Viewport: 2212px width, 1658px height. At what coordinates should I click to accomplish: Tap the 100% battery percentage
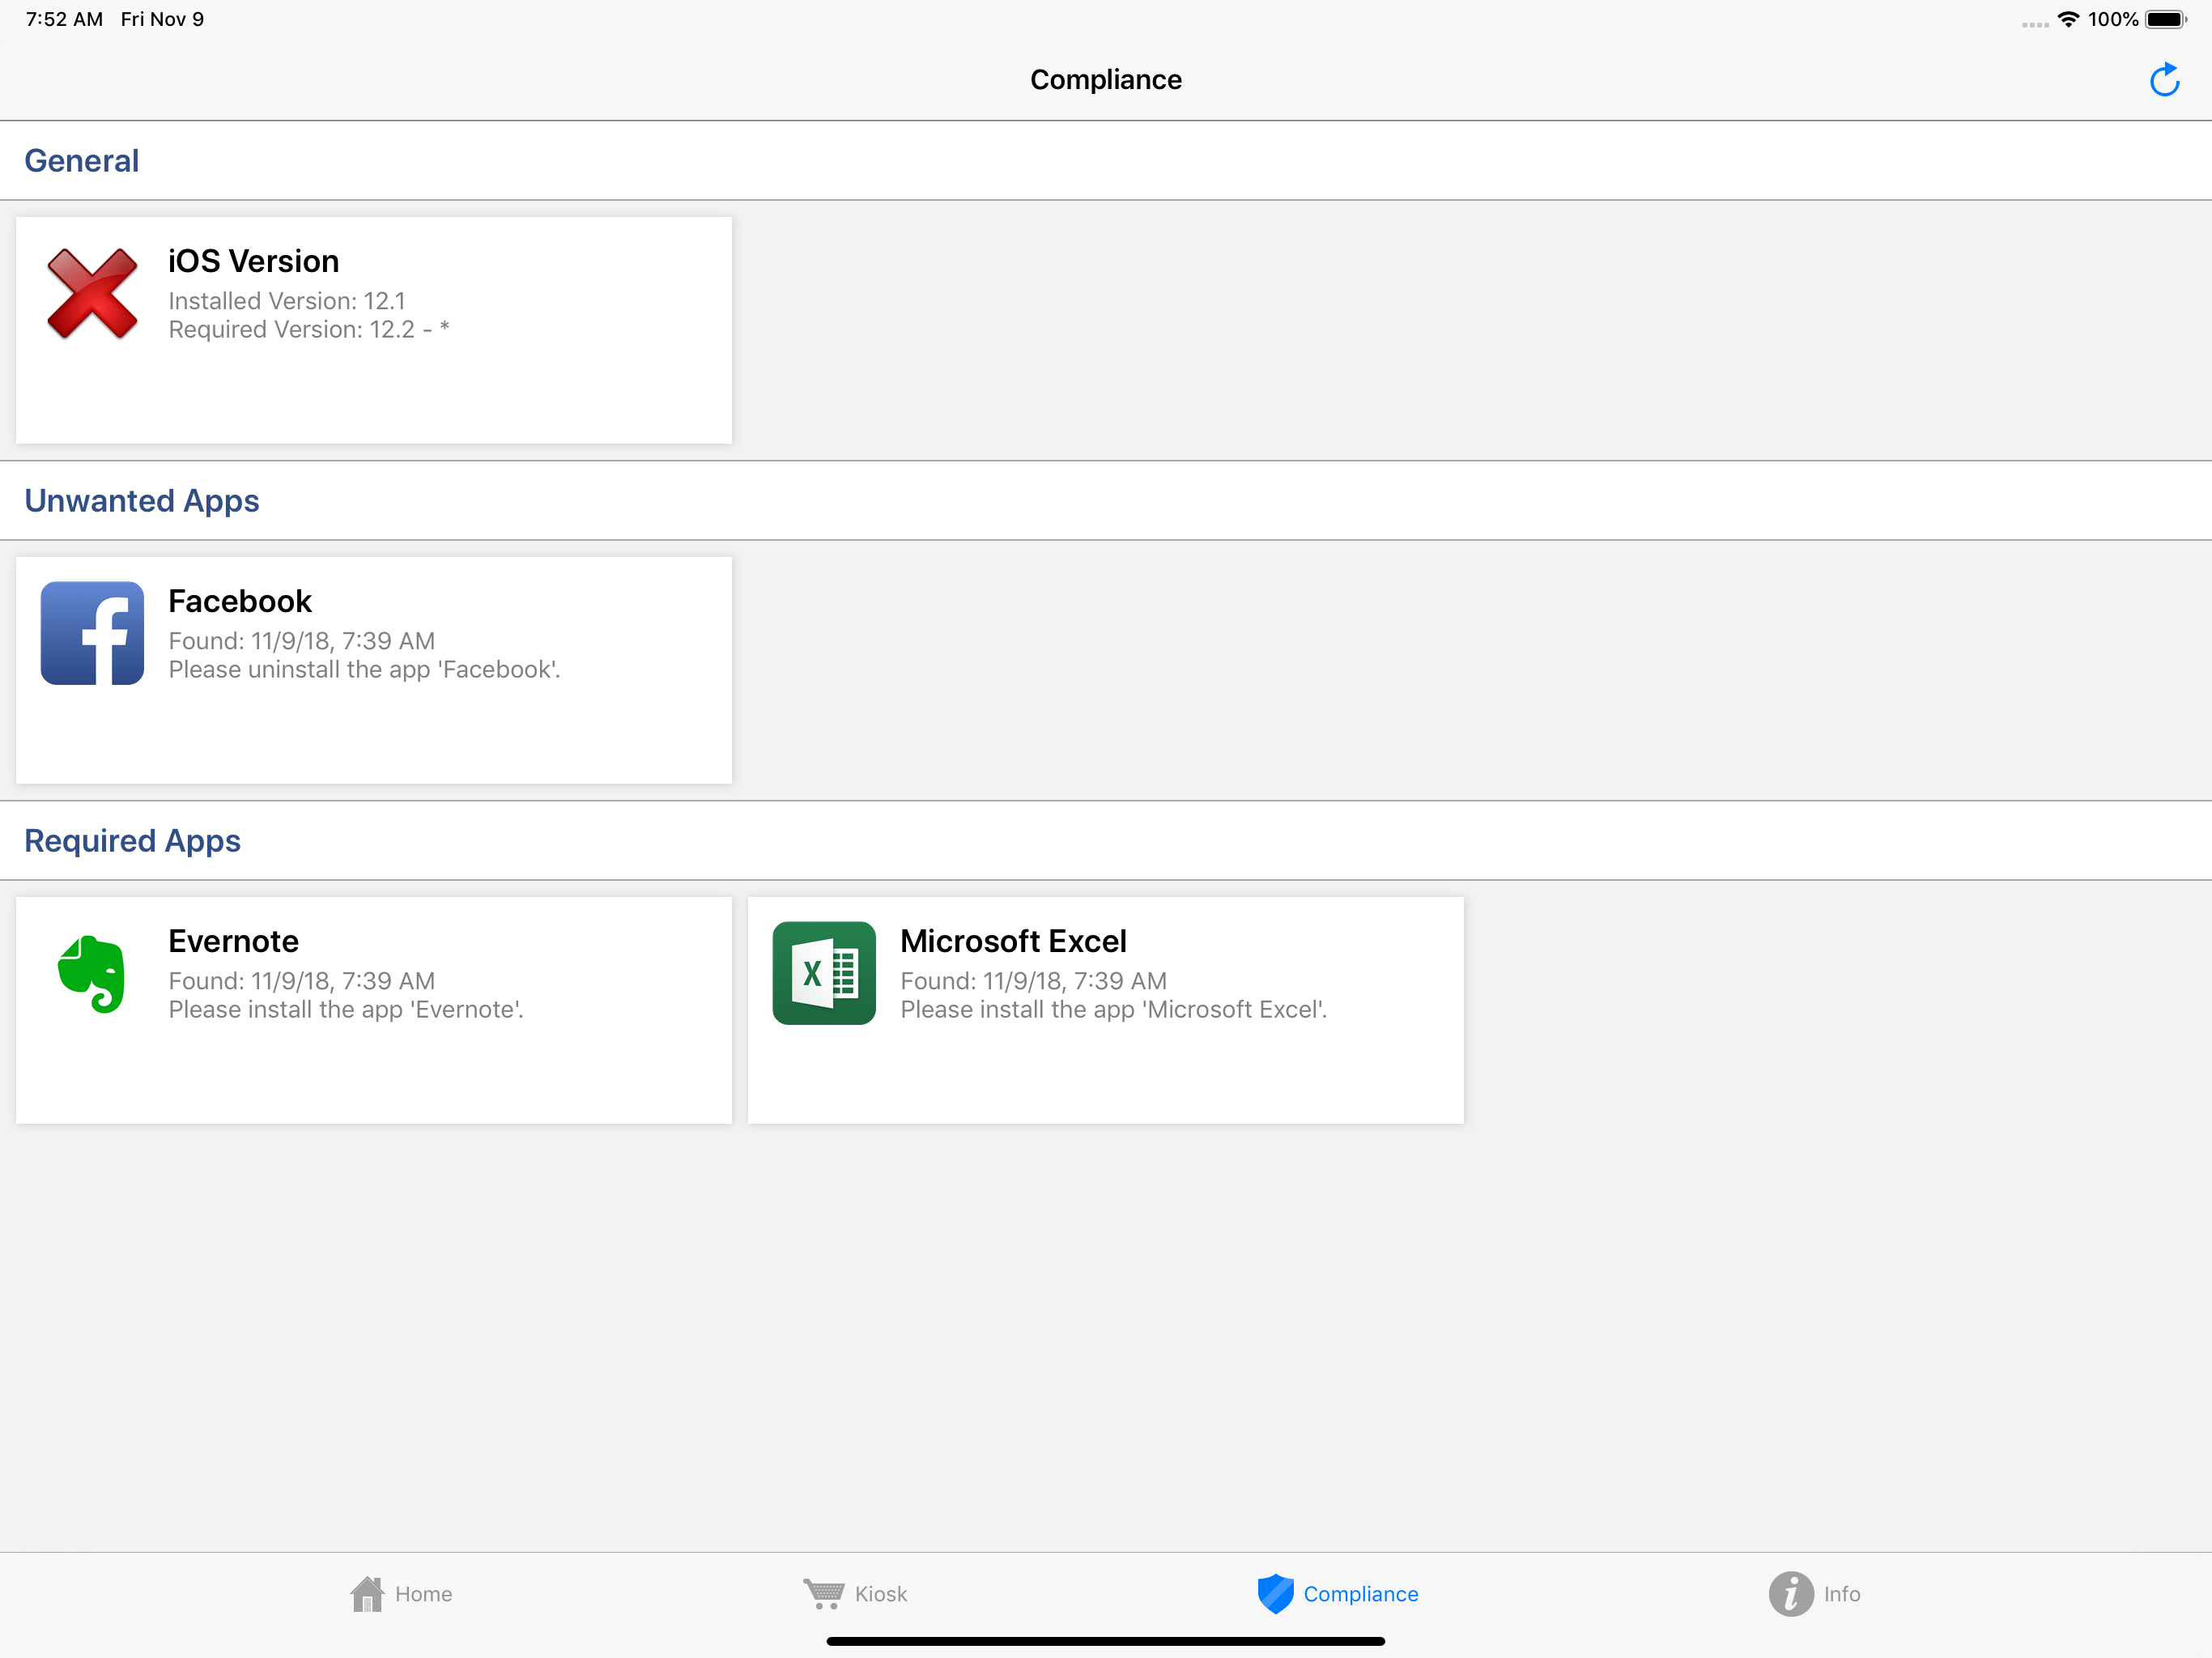[2113, 19]
